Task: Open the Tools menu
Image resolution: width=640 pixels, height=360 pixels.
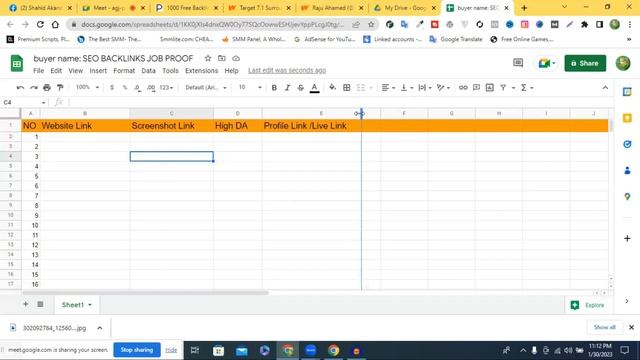Action: (x=170, y=71)
